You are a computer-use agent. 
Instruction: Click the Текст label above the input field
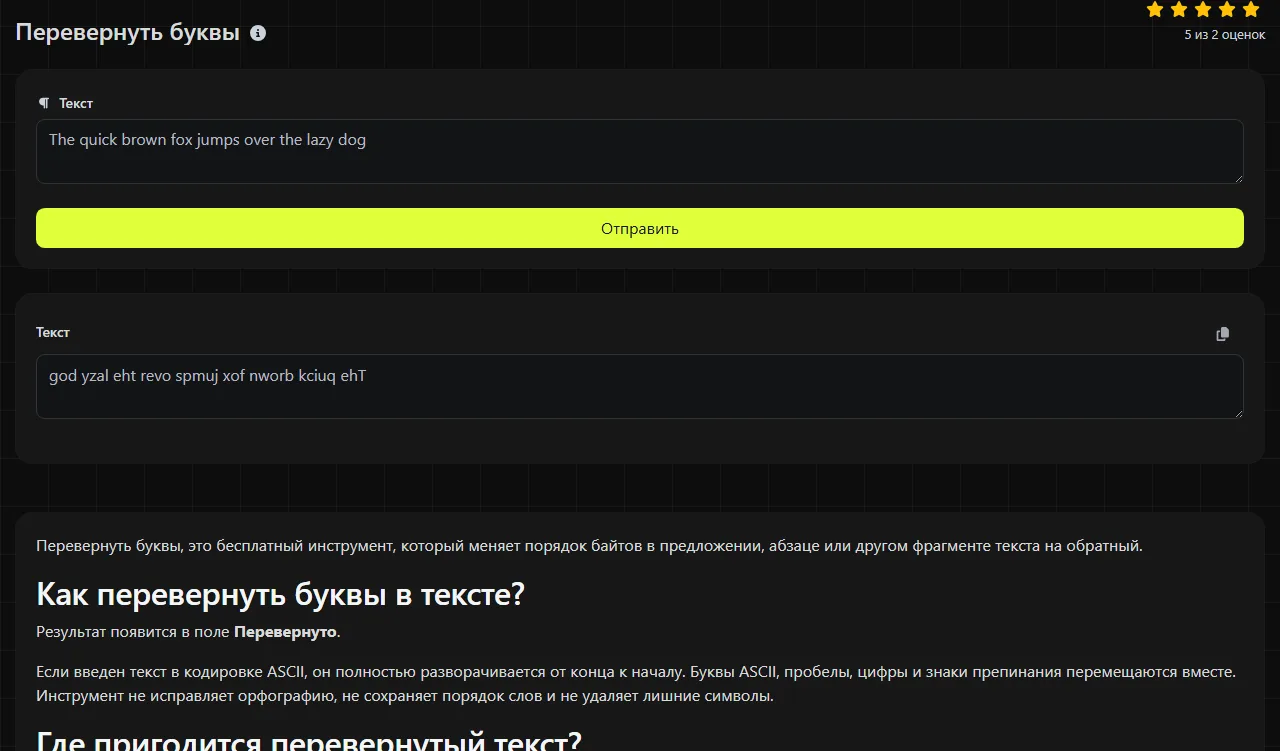coord(76,103)
